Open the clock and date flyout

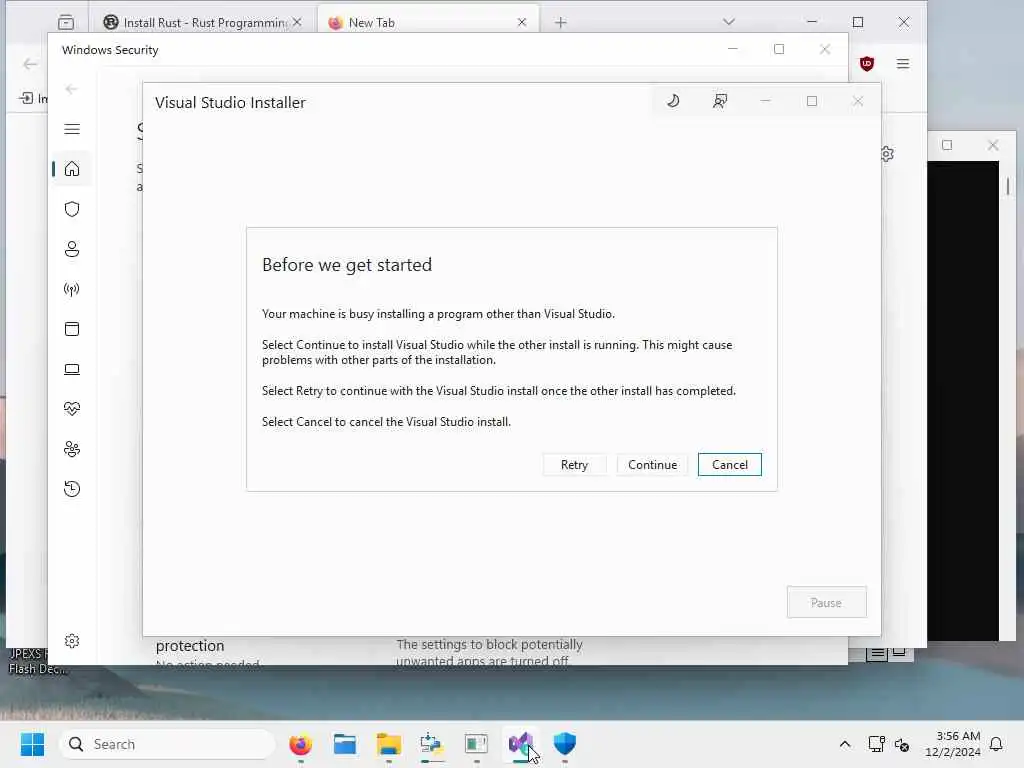[x=953, y=744]
